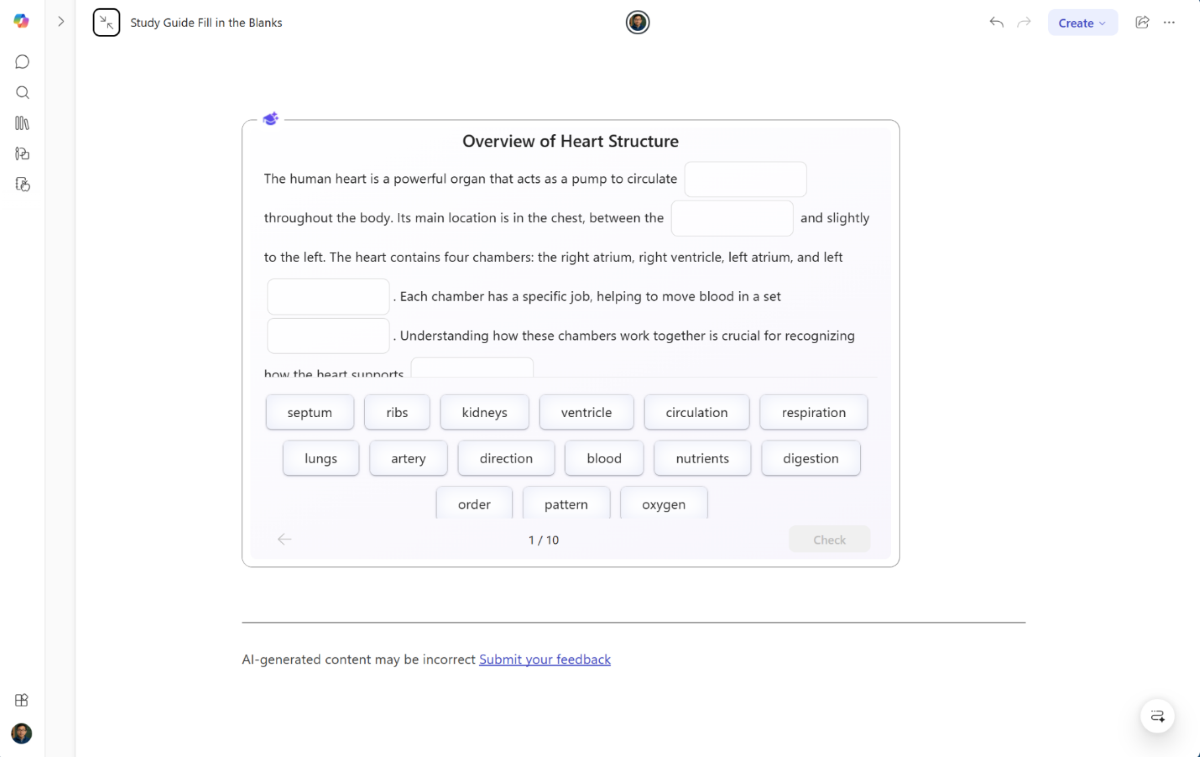The height and width of the screenshot is (757, 1200).
Task: Click the collapse page icon beside the title
Action: coord(106,22)
